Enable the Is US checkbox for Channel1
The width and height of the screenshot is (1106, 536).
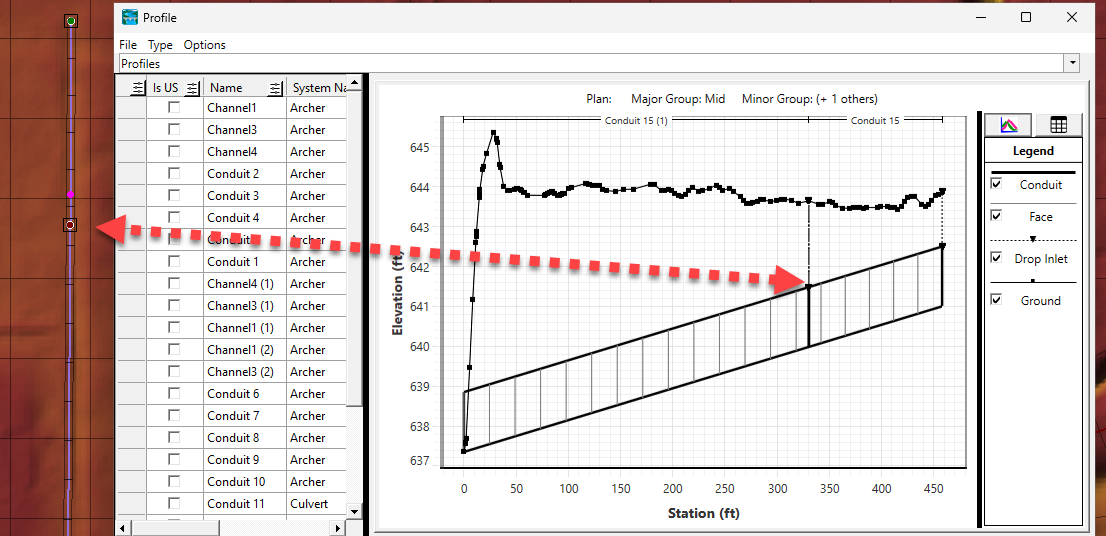[174, 107]
